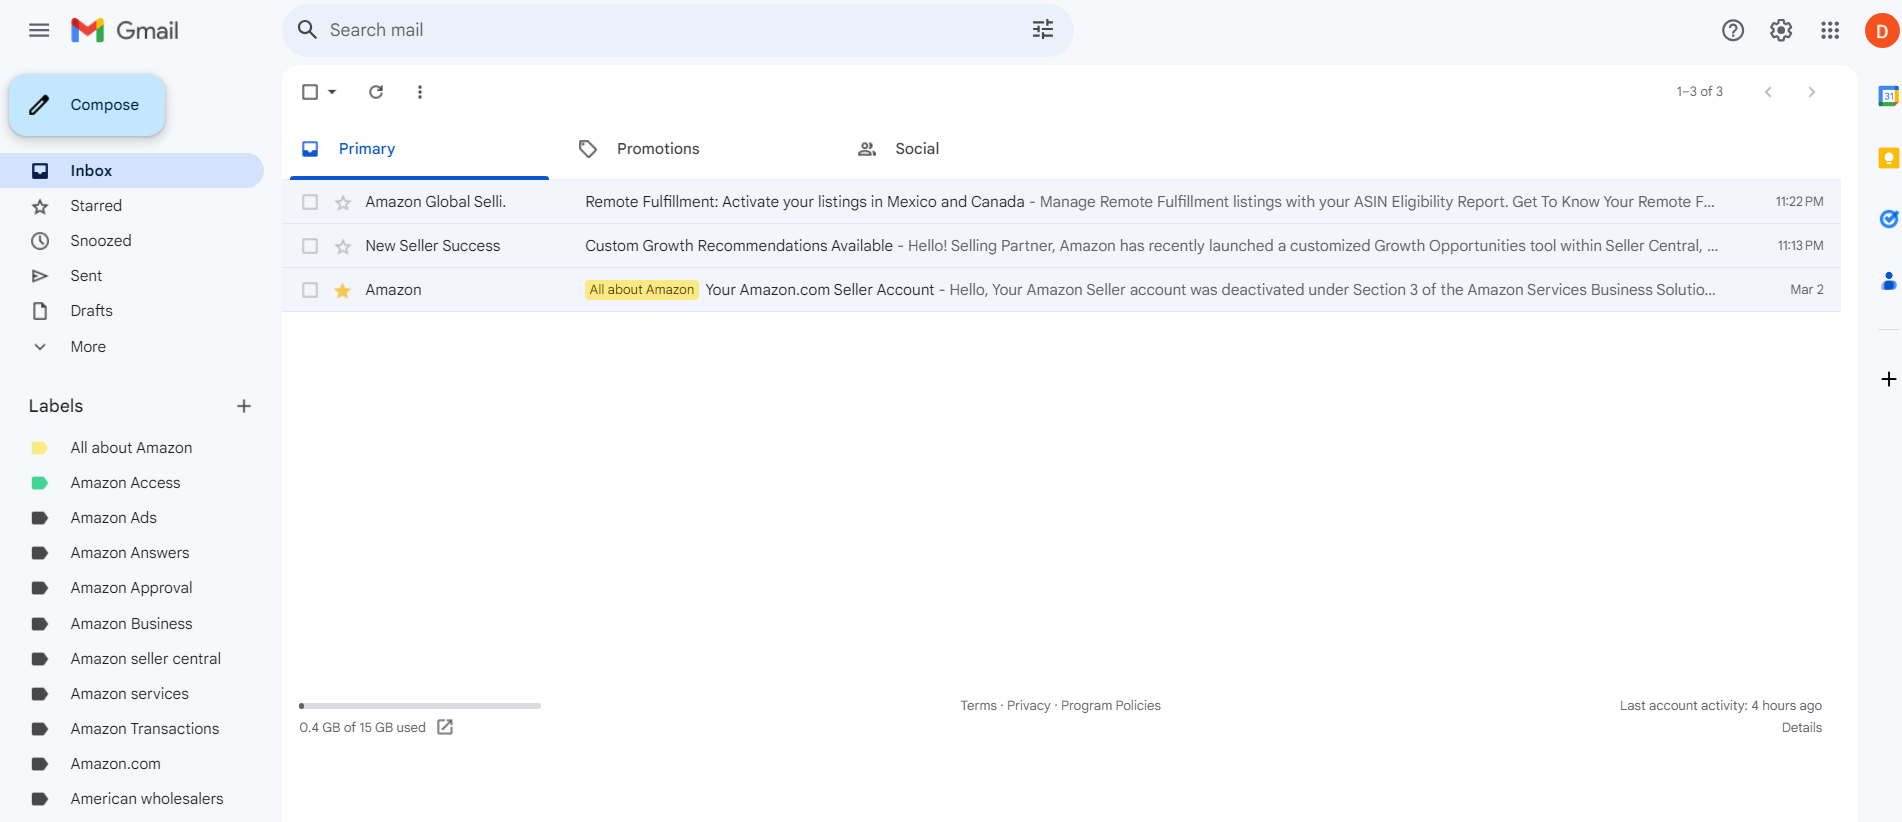
Task: Click the yellow All about Amazon tag
Action: [641, 290]
